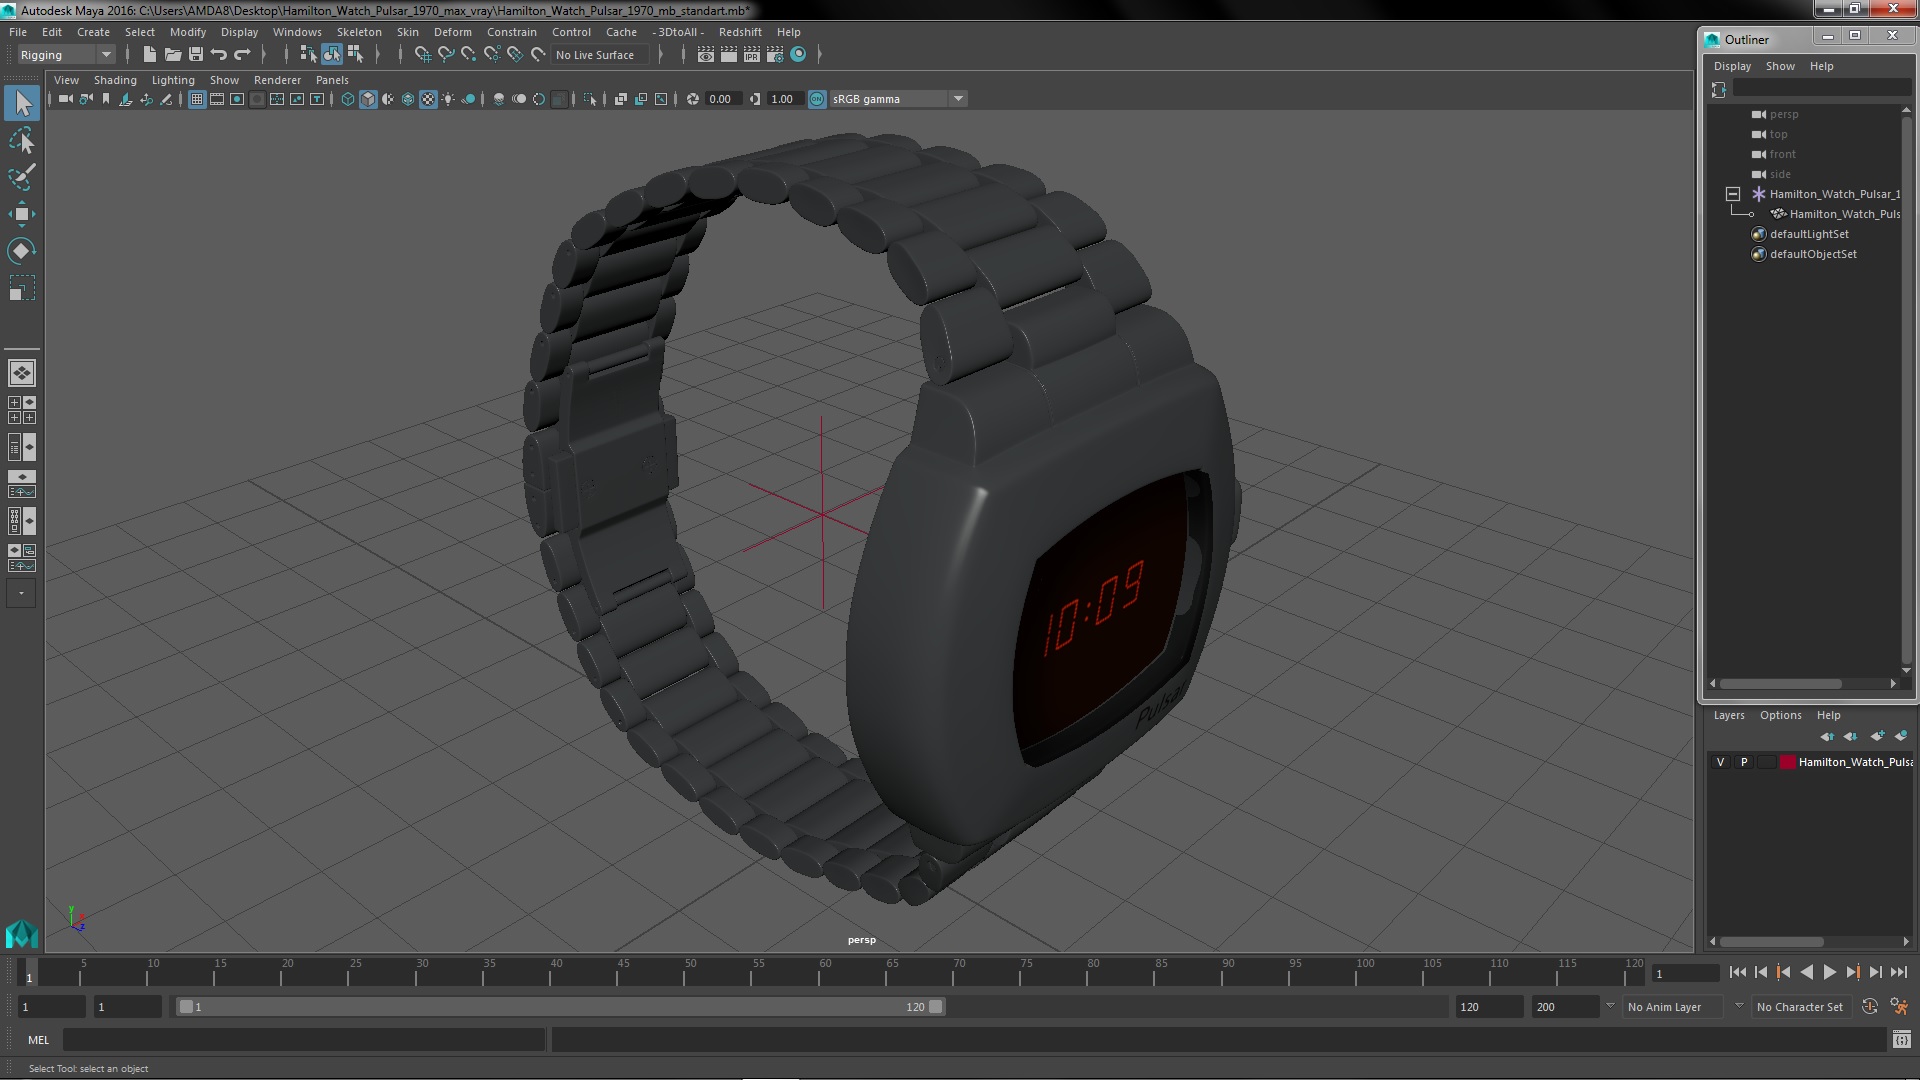Create a new empty layer
Viewport: 1920px width, 1080px height.
point(1877,736)
